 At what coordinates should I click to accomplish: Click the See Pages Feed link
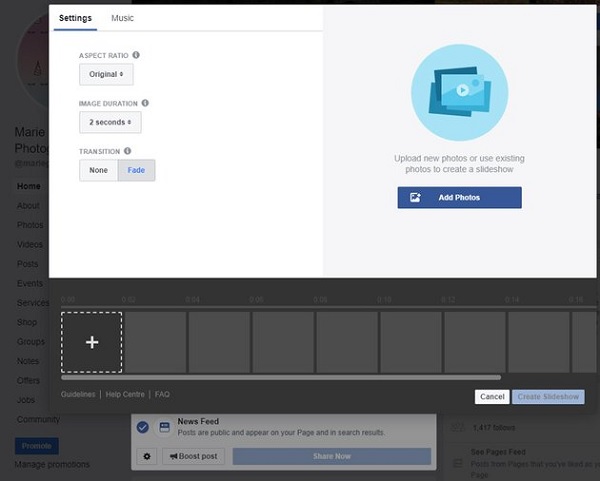498,452
